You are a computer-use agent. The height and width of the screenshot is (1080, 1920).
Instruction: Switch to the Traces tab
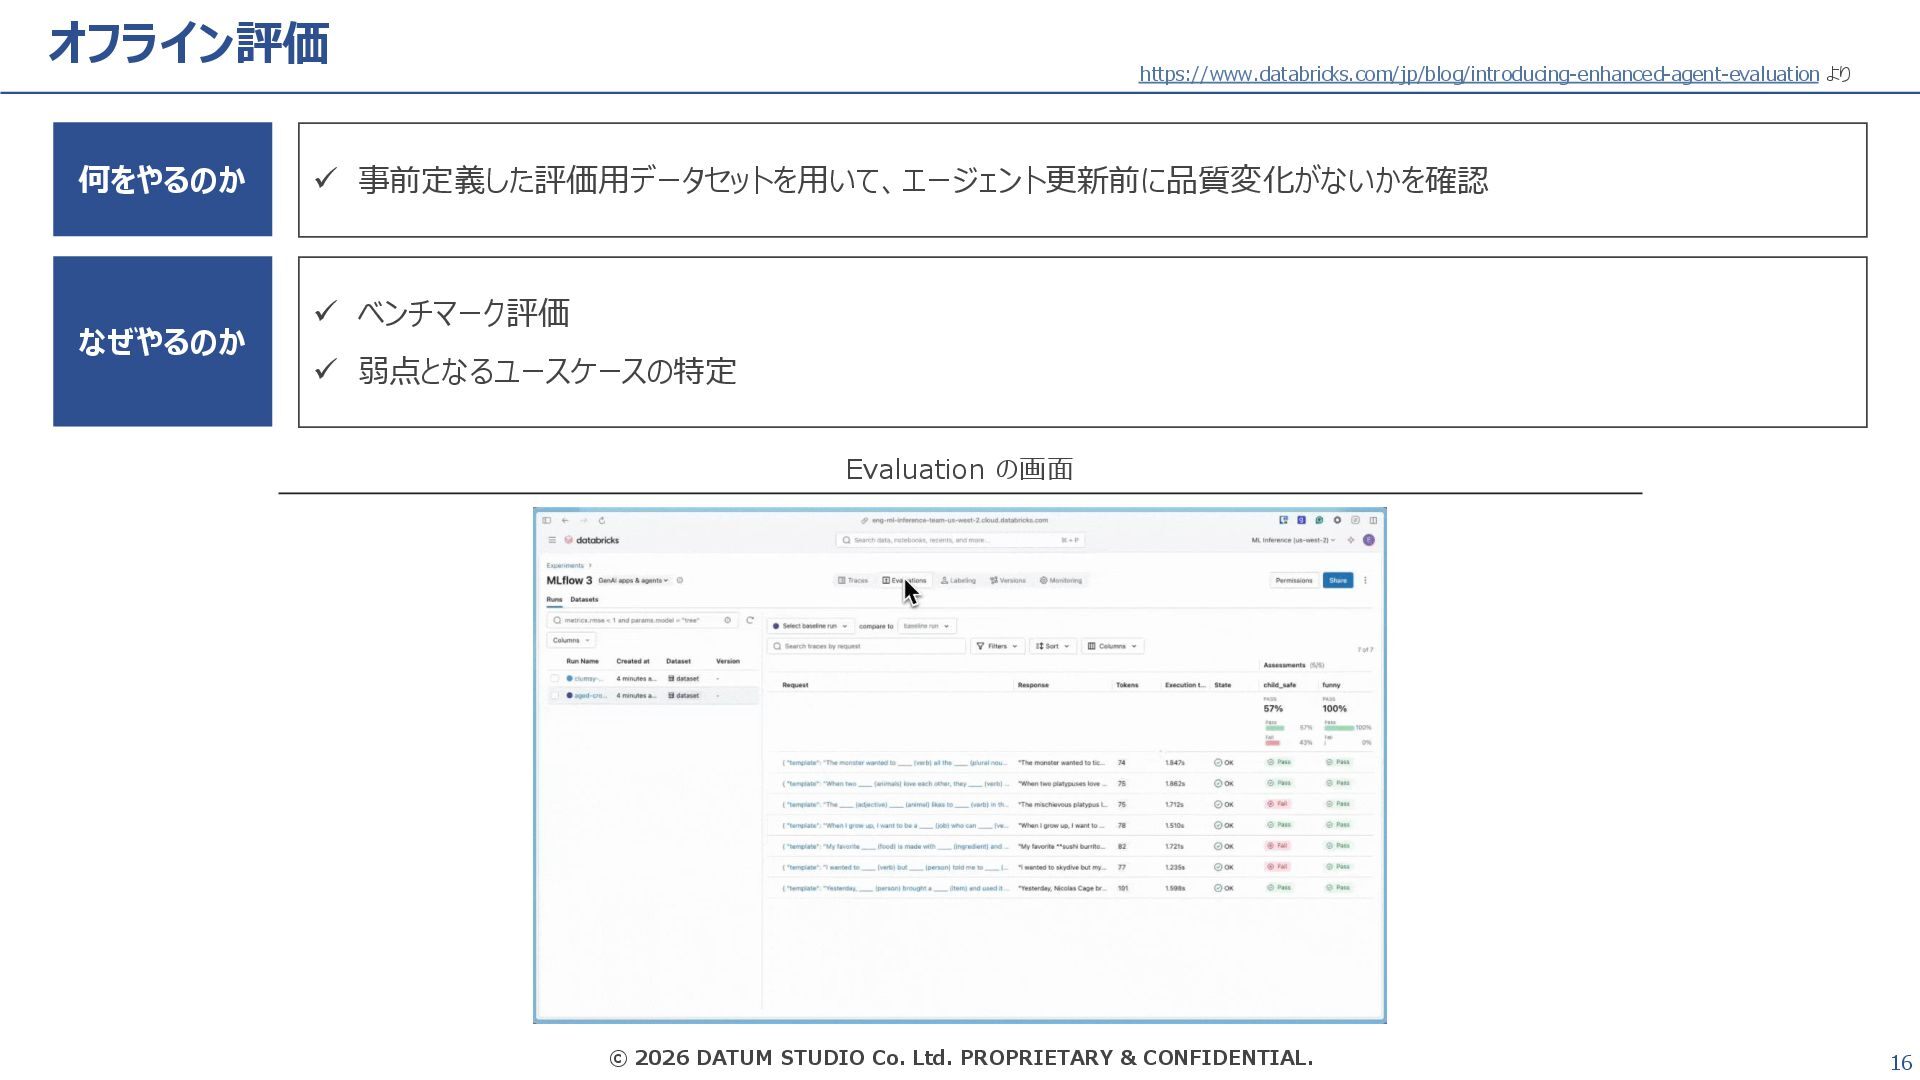pyautogui.click(x=853, y=580)
